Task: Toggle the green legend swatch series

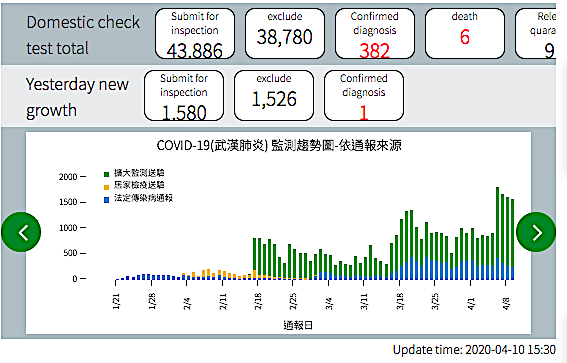Action: (x=106, y=174)
